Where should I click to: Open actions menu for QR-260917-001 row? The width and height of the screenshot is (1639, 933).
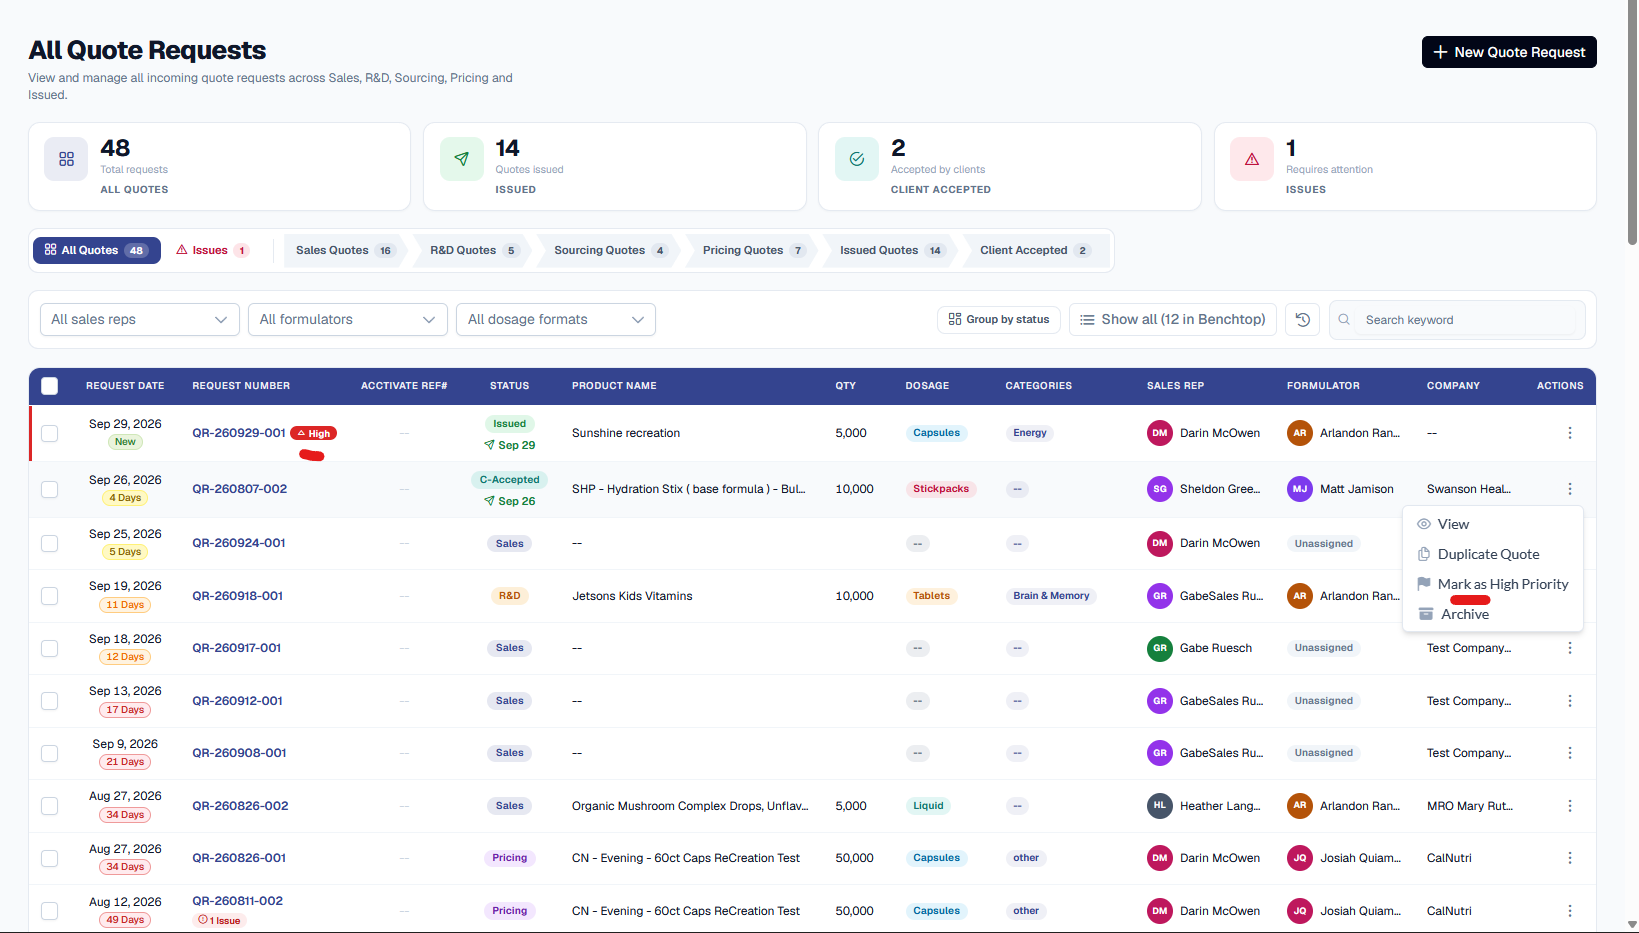pyautogui.click(x=1569, y=648)
